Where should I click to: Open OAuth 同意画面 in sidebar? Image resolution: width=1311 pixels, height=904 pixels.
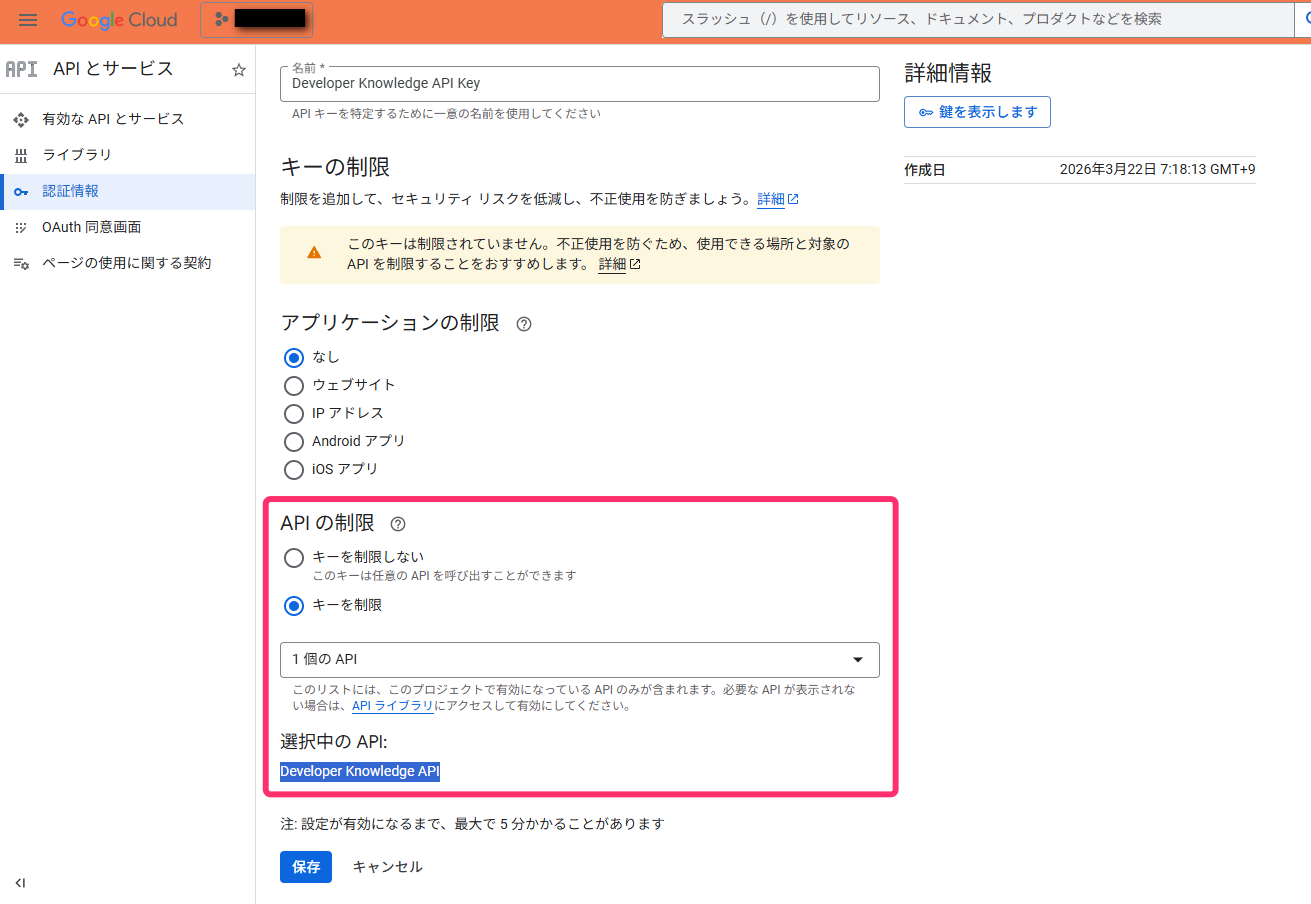click(91, 227)
